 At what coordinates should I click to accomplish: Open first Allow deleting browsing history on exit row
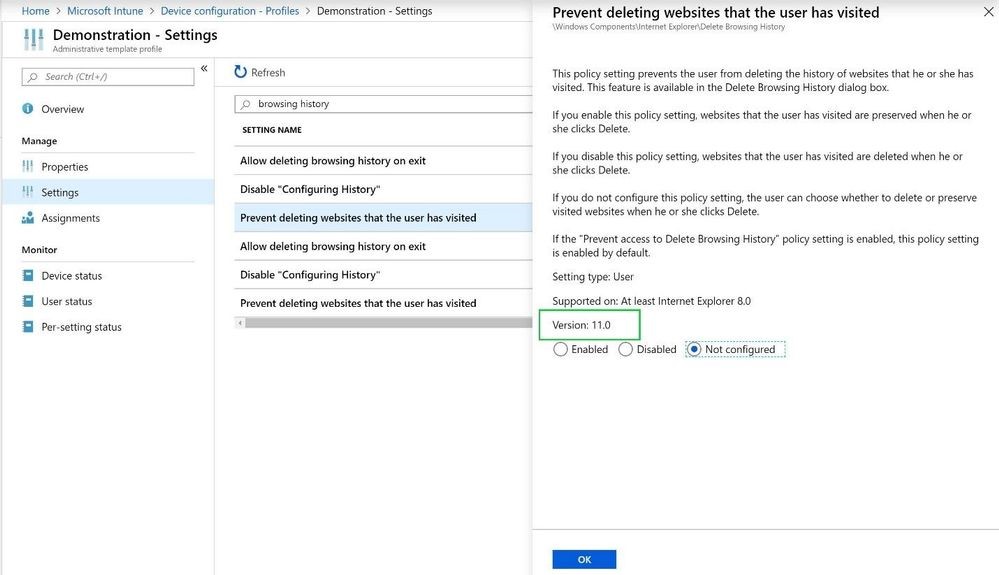pos(384,160)
